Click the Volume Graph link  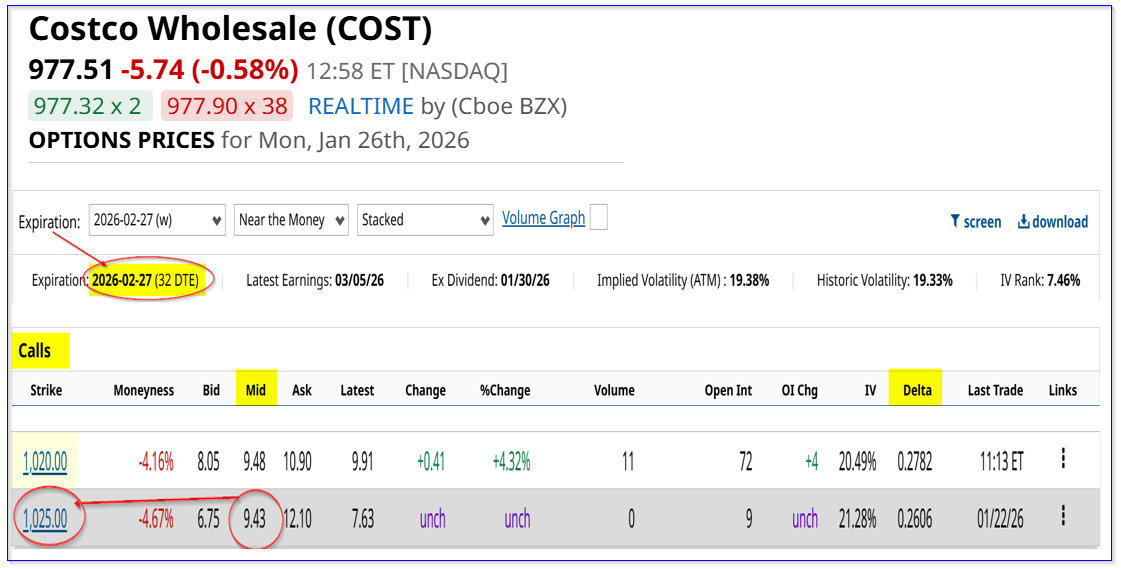(x=543, y=218)
